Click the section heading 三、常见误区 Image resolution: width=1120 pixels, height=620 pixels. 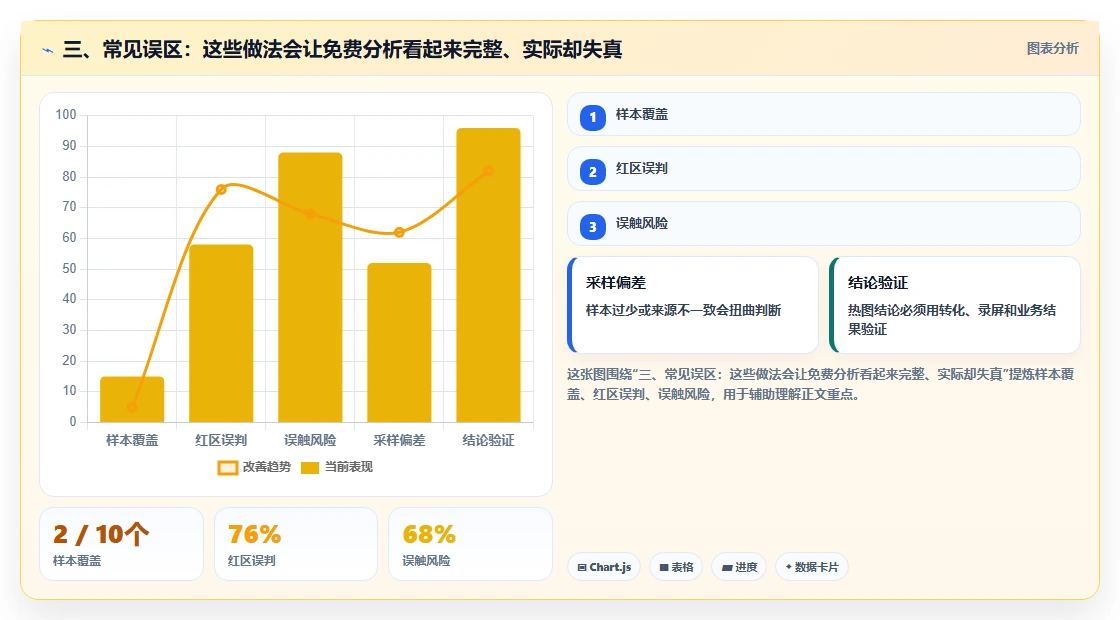(342, 49)
